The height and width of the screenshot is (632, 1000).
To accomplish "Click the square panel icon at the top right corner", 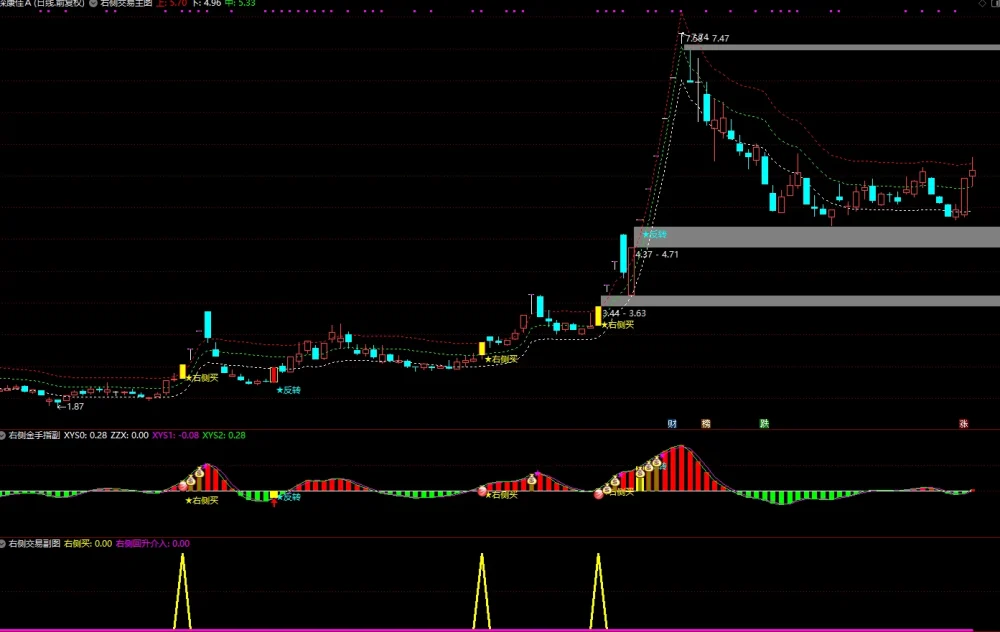I will pos(996,3).
